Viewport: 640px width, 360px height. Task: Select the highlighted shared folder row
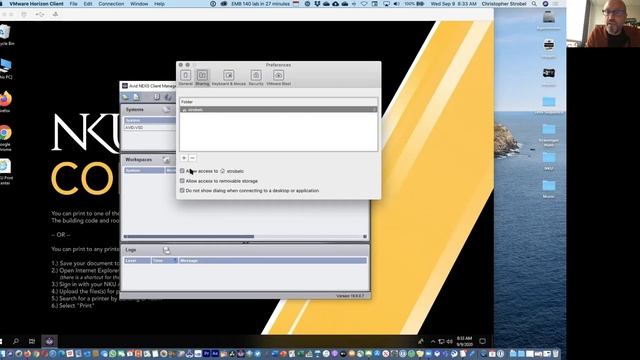[278, 109]
